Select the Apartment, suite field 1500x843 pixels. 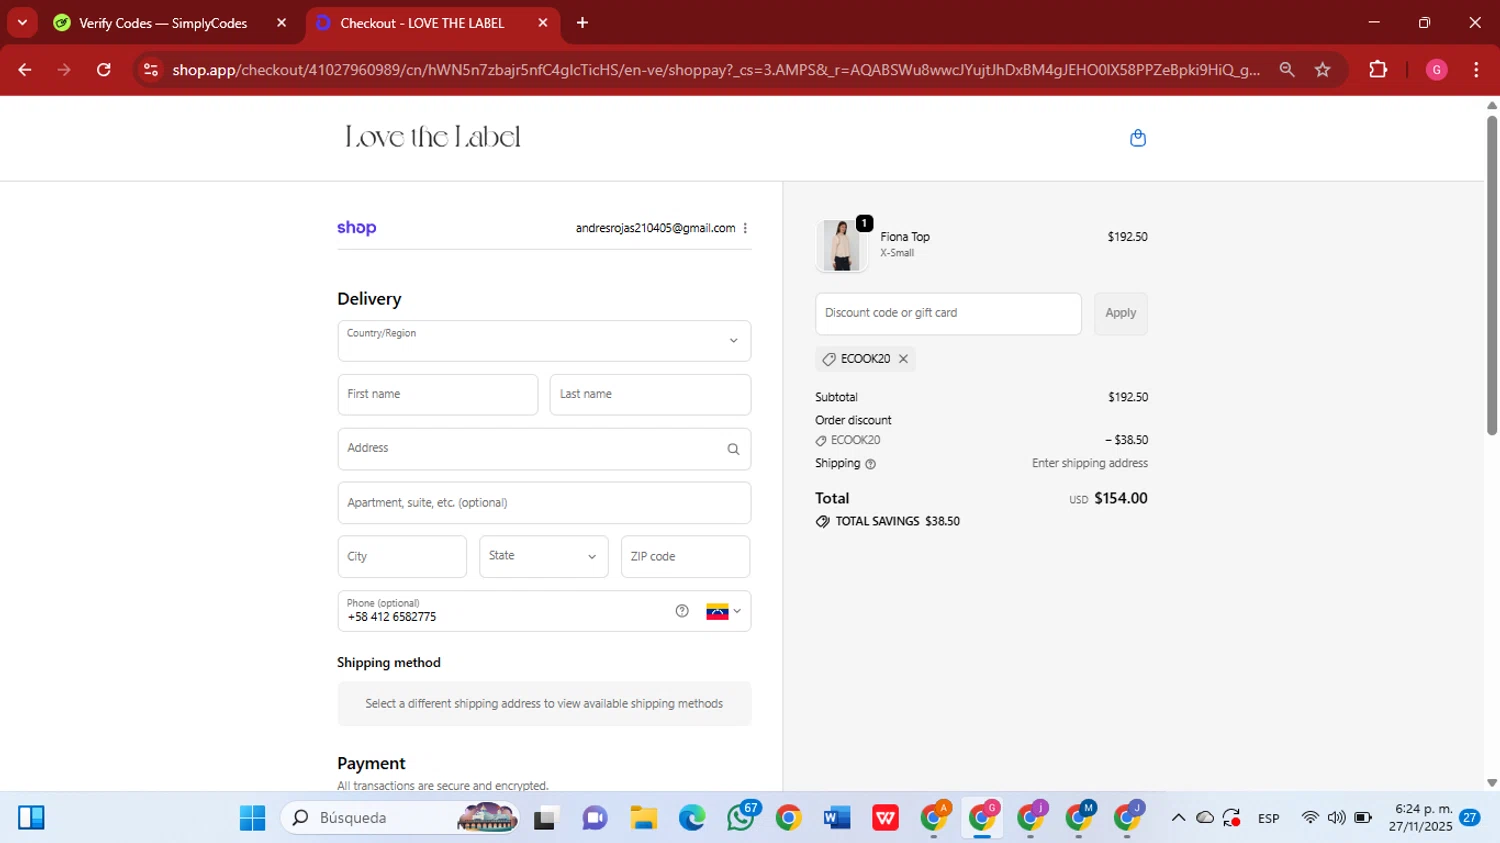coord(544,503)
